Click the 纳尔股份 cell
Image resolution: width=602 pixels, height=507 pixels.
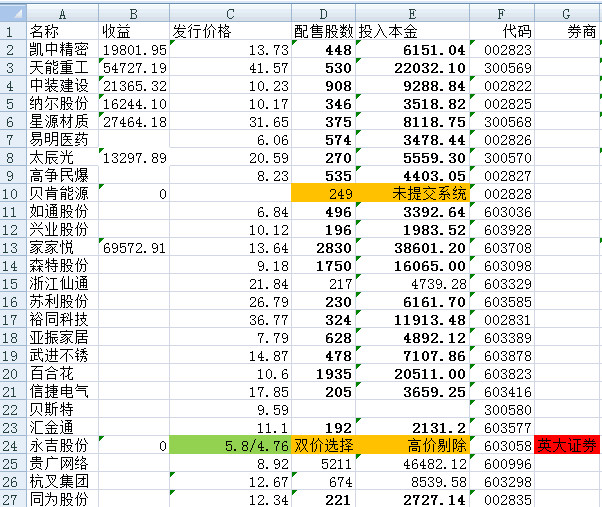(63, 104)
